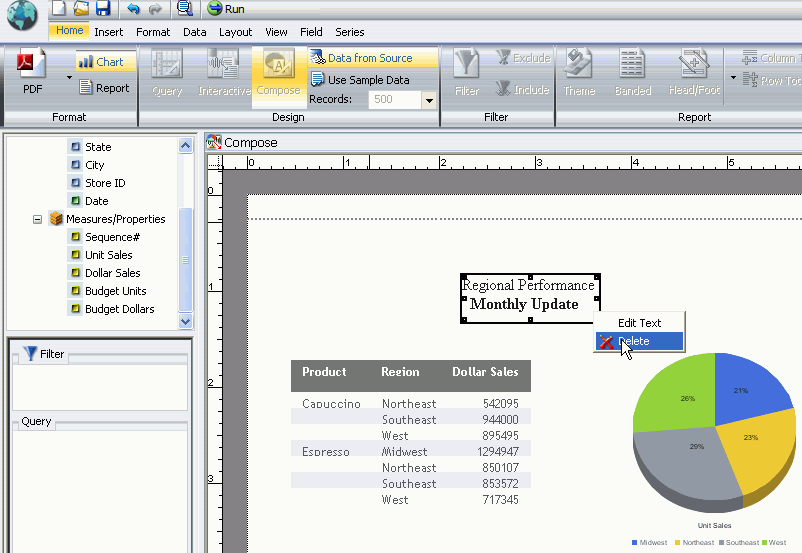Click the field list scrollbar thumb
The image size is (802, 553).
pos(185,259)
